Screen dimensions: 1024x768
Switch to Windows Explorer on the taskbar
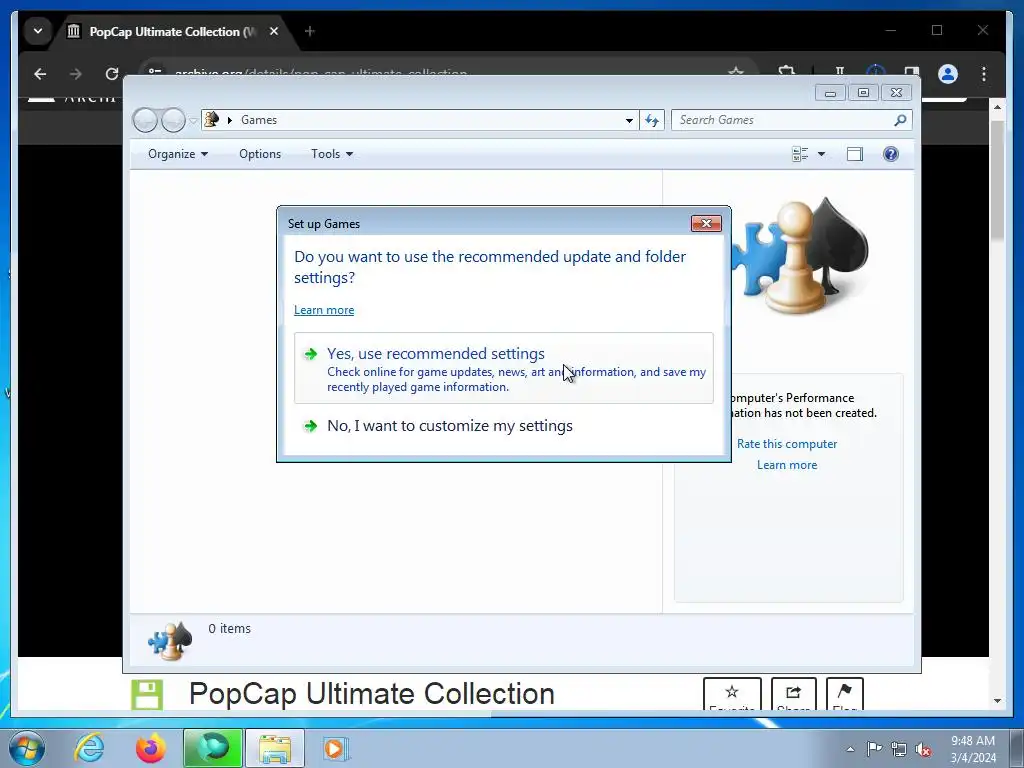(275, 748)
